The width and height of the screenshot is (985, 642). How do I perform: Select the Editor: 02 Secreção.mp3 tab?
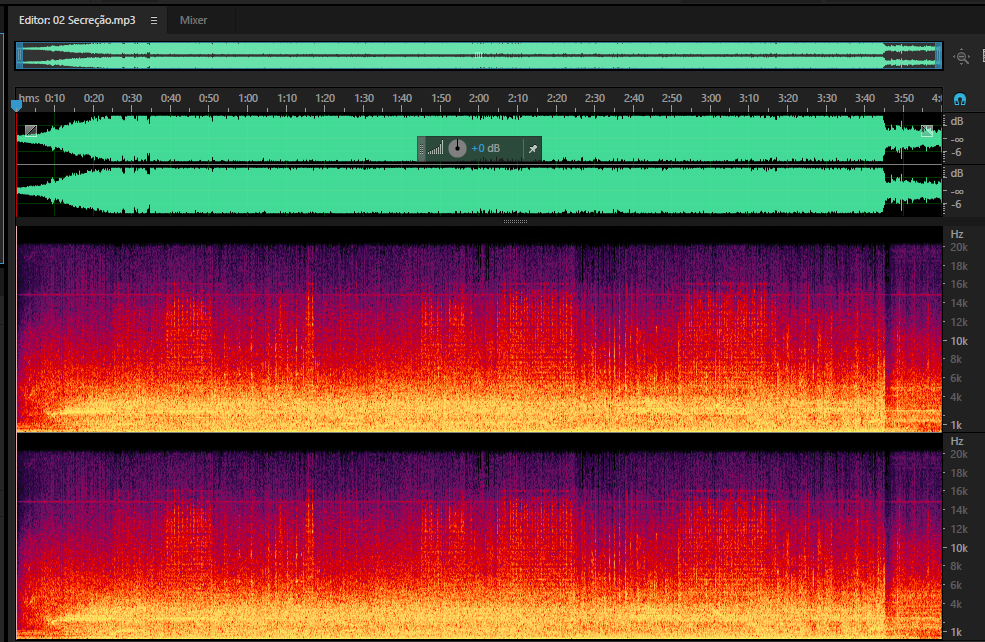[x=77, y=20]
